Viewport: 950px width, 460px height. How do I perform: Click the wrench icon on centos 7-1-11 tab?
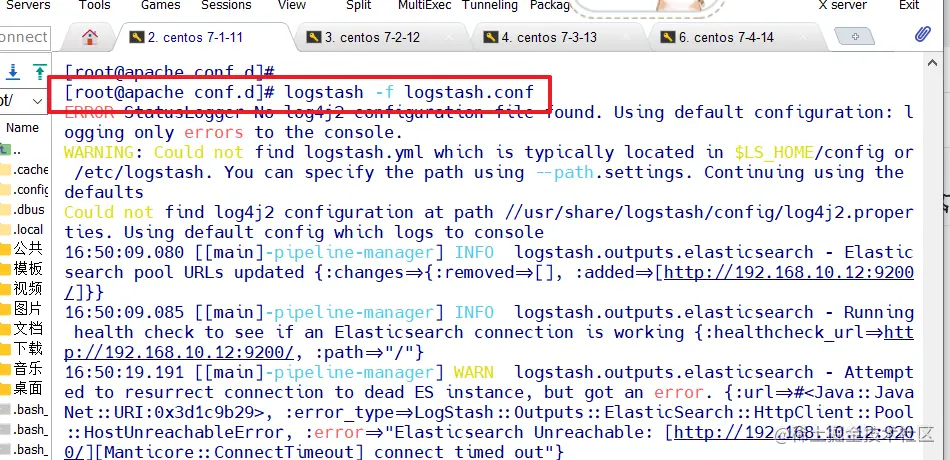[x=136, y=37]
